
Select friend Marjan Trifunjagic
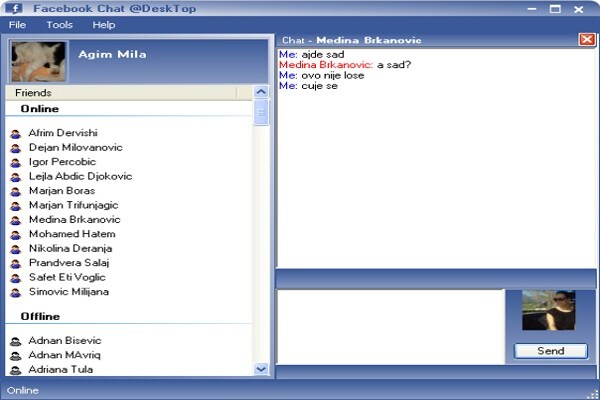tap(73, 205)
